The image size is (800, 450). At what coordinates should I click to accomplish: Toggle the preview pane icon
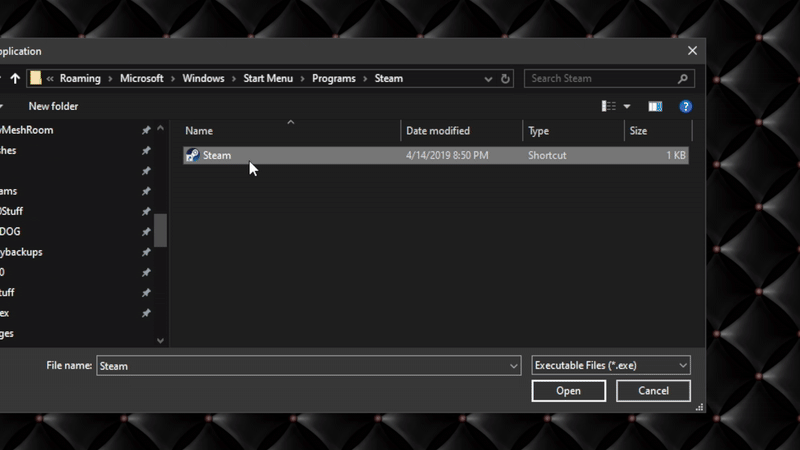(655, 106)
